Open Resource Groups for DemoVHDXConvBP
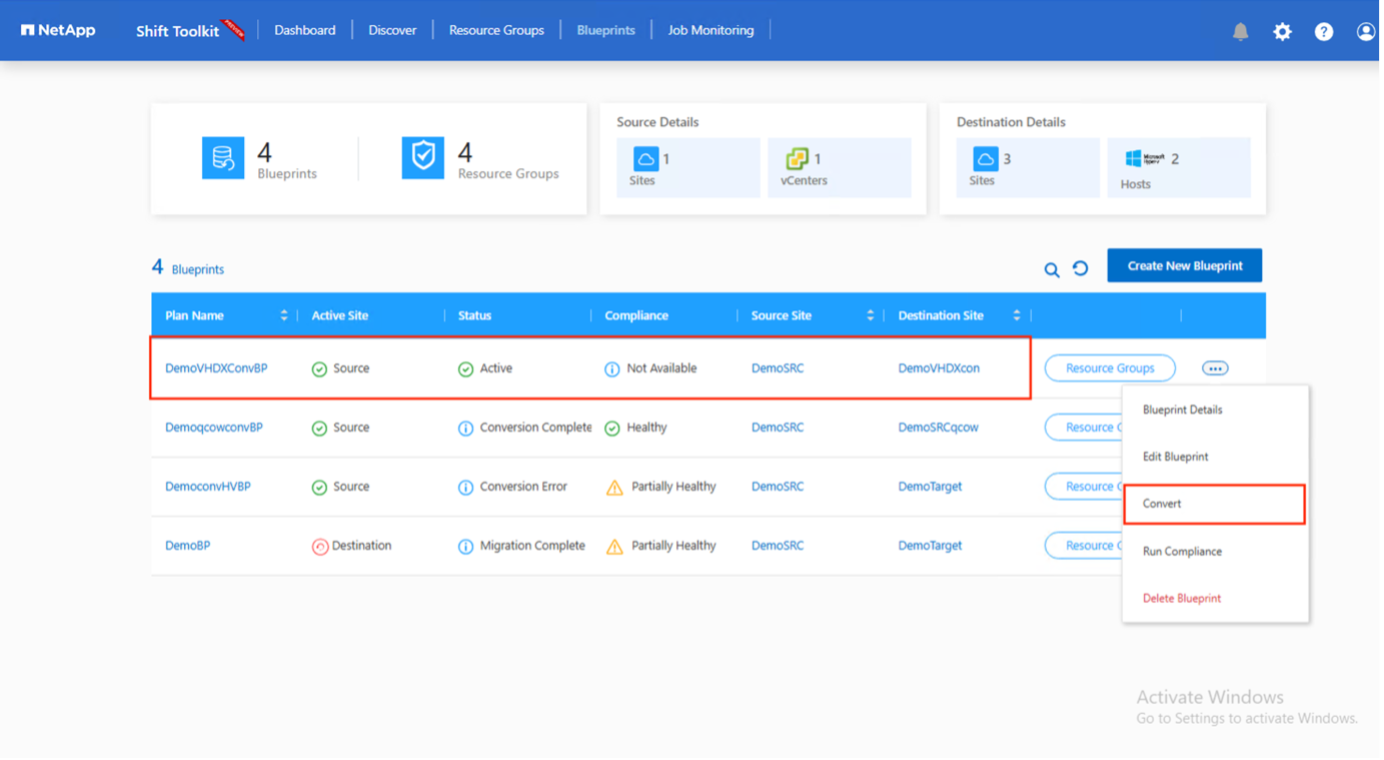 [x=1109, y=368]
